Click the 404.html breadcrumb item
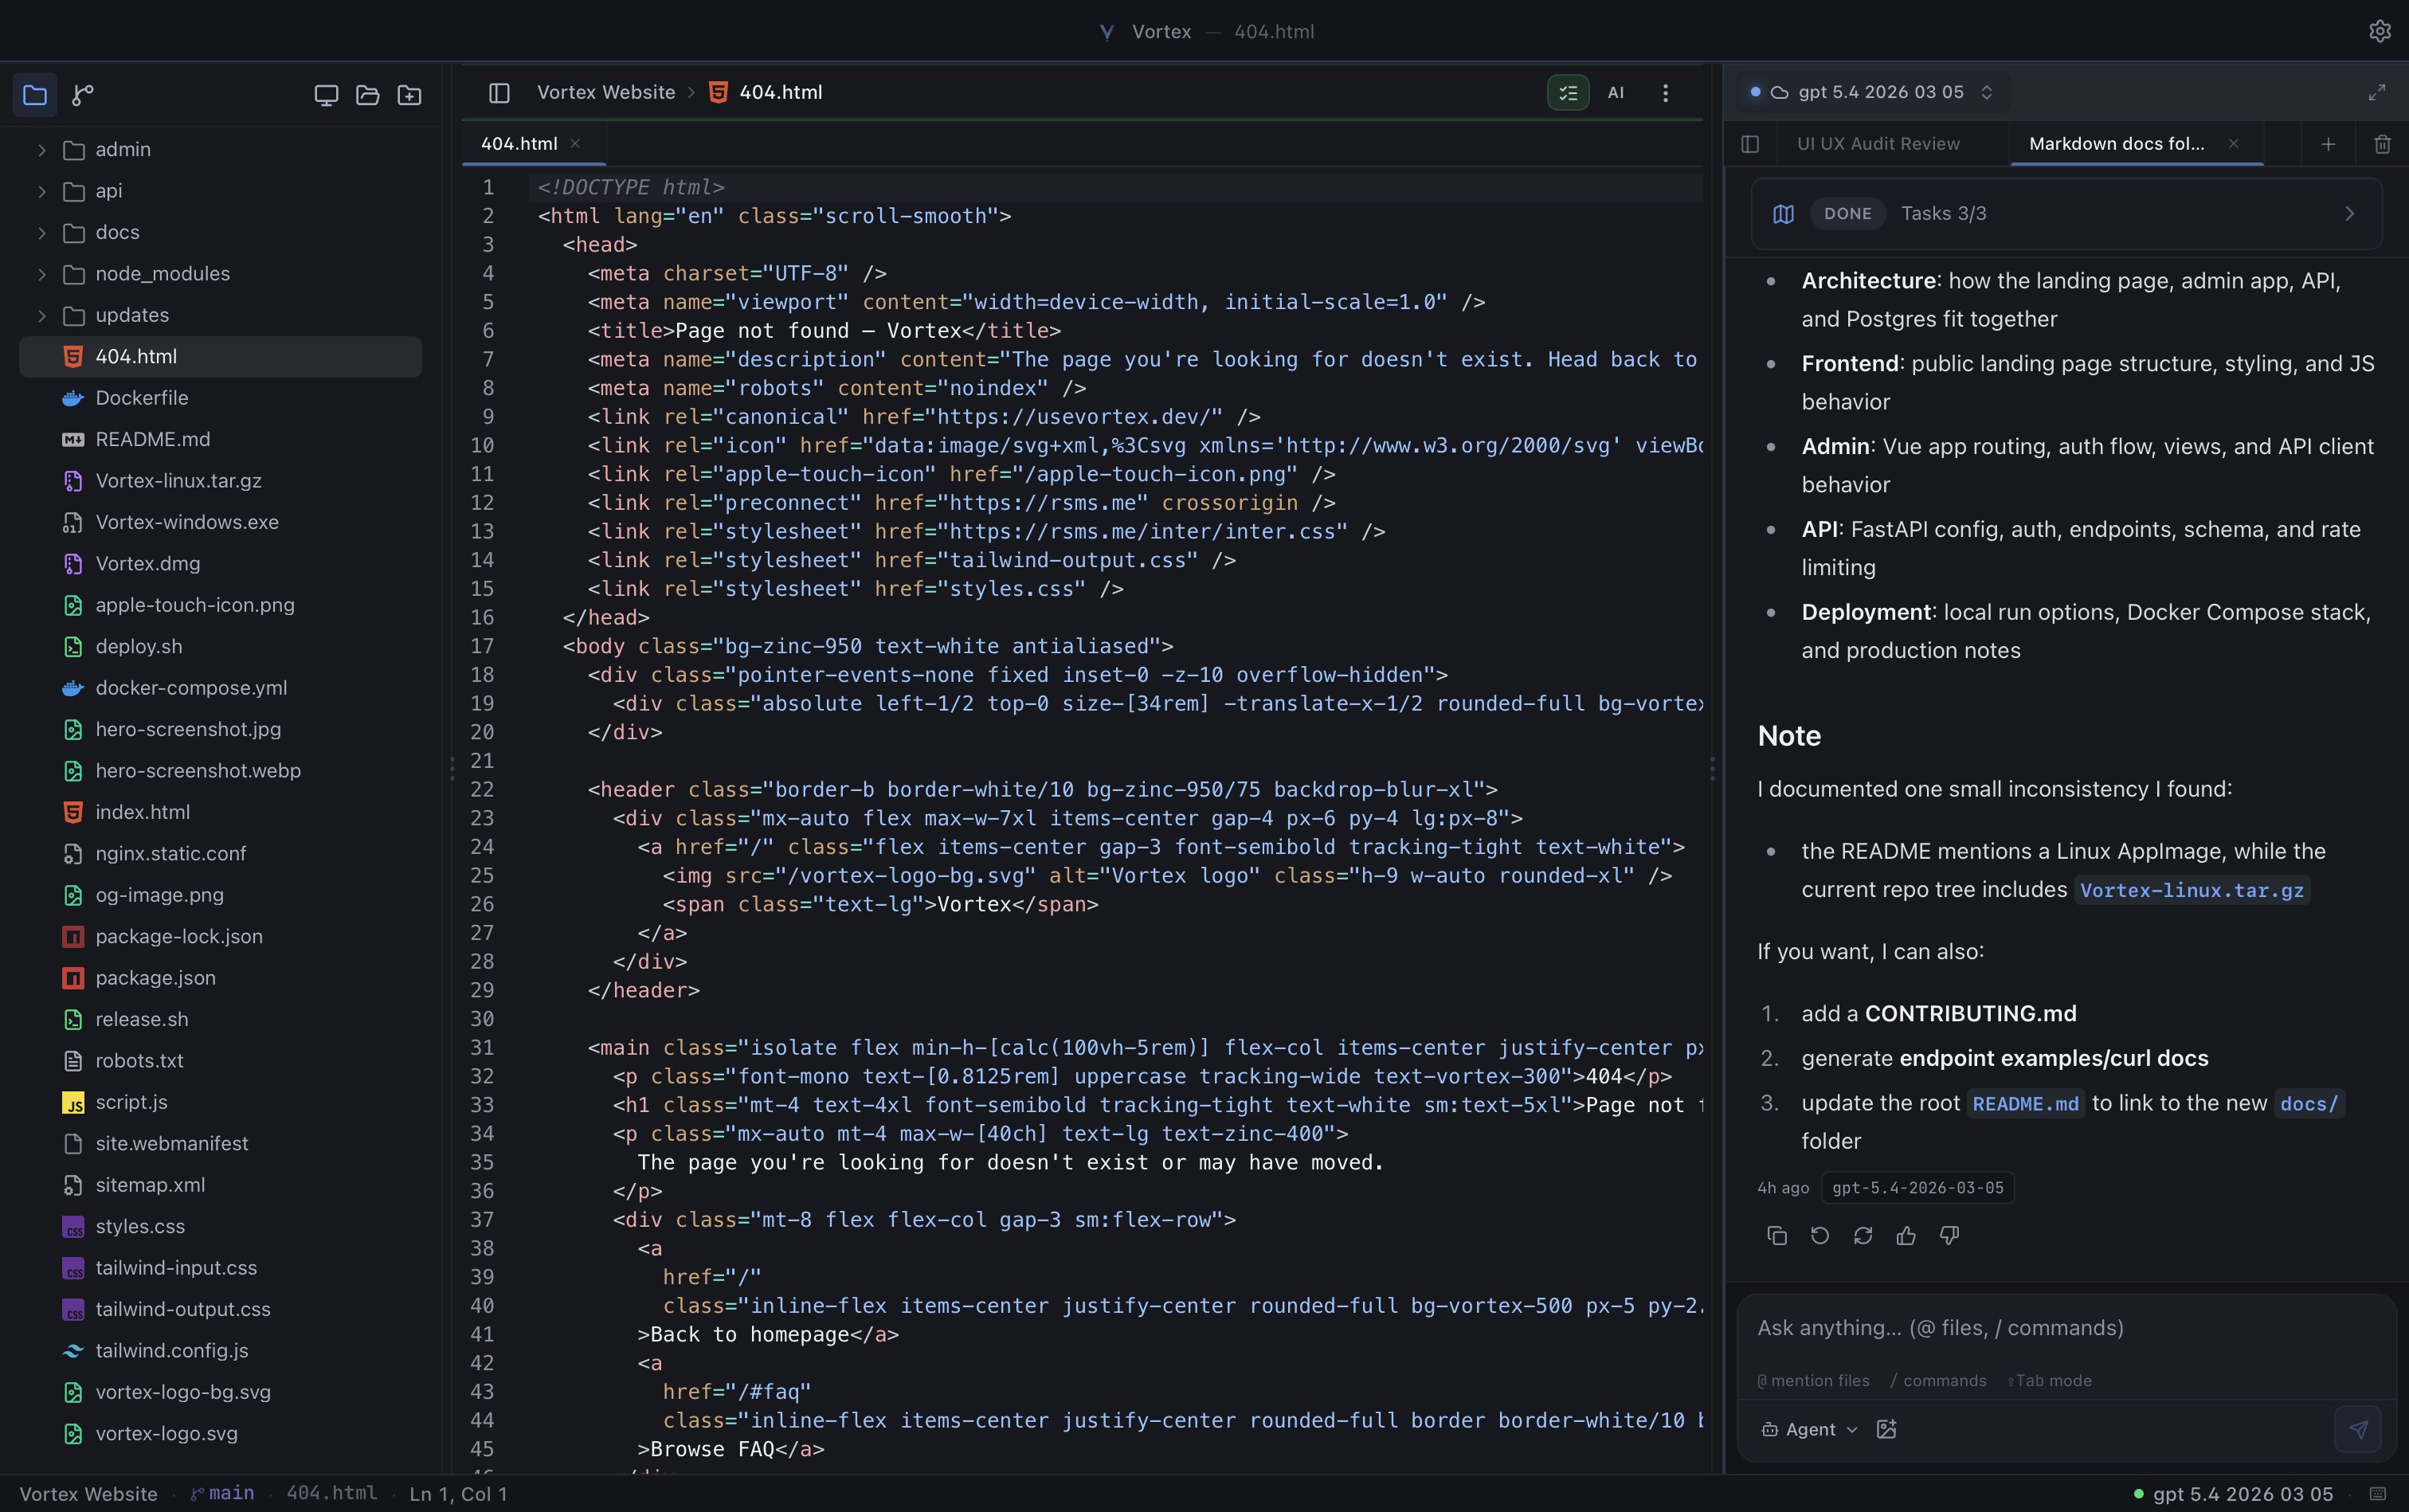This screenshot has width=2409, height=1512. (766, 92)
